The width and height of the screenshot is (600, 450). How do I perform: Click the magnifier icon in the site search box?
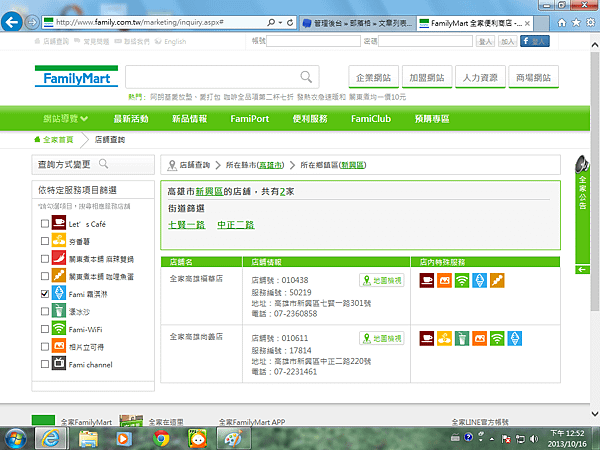[x=306, y=77]
